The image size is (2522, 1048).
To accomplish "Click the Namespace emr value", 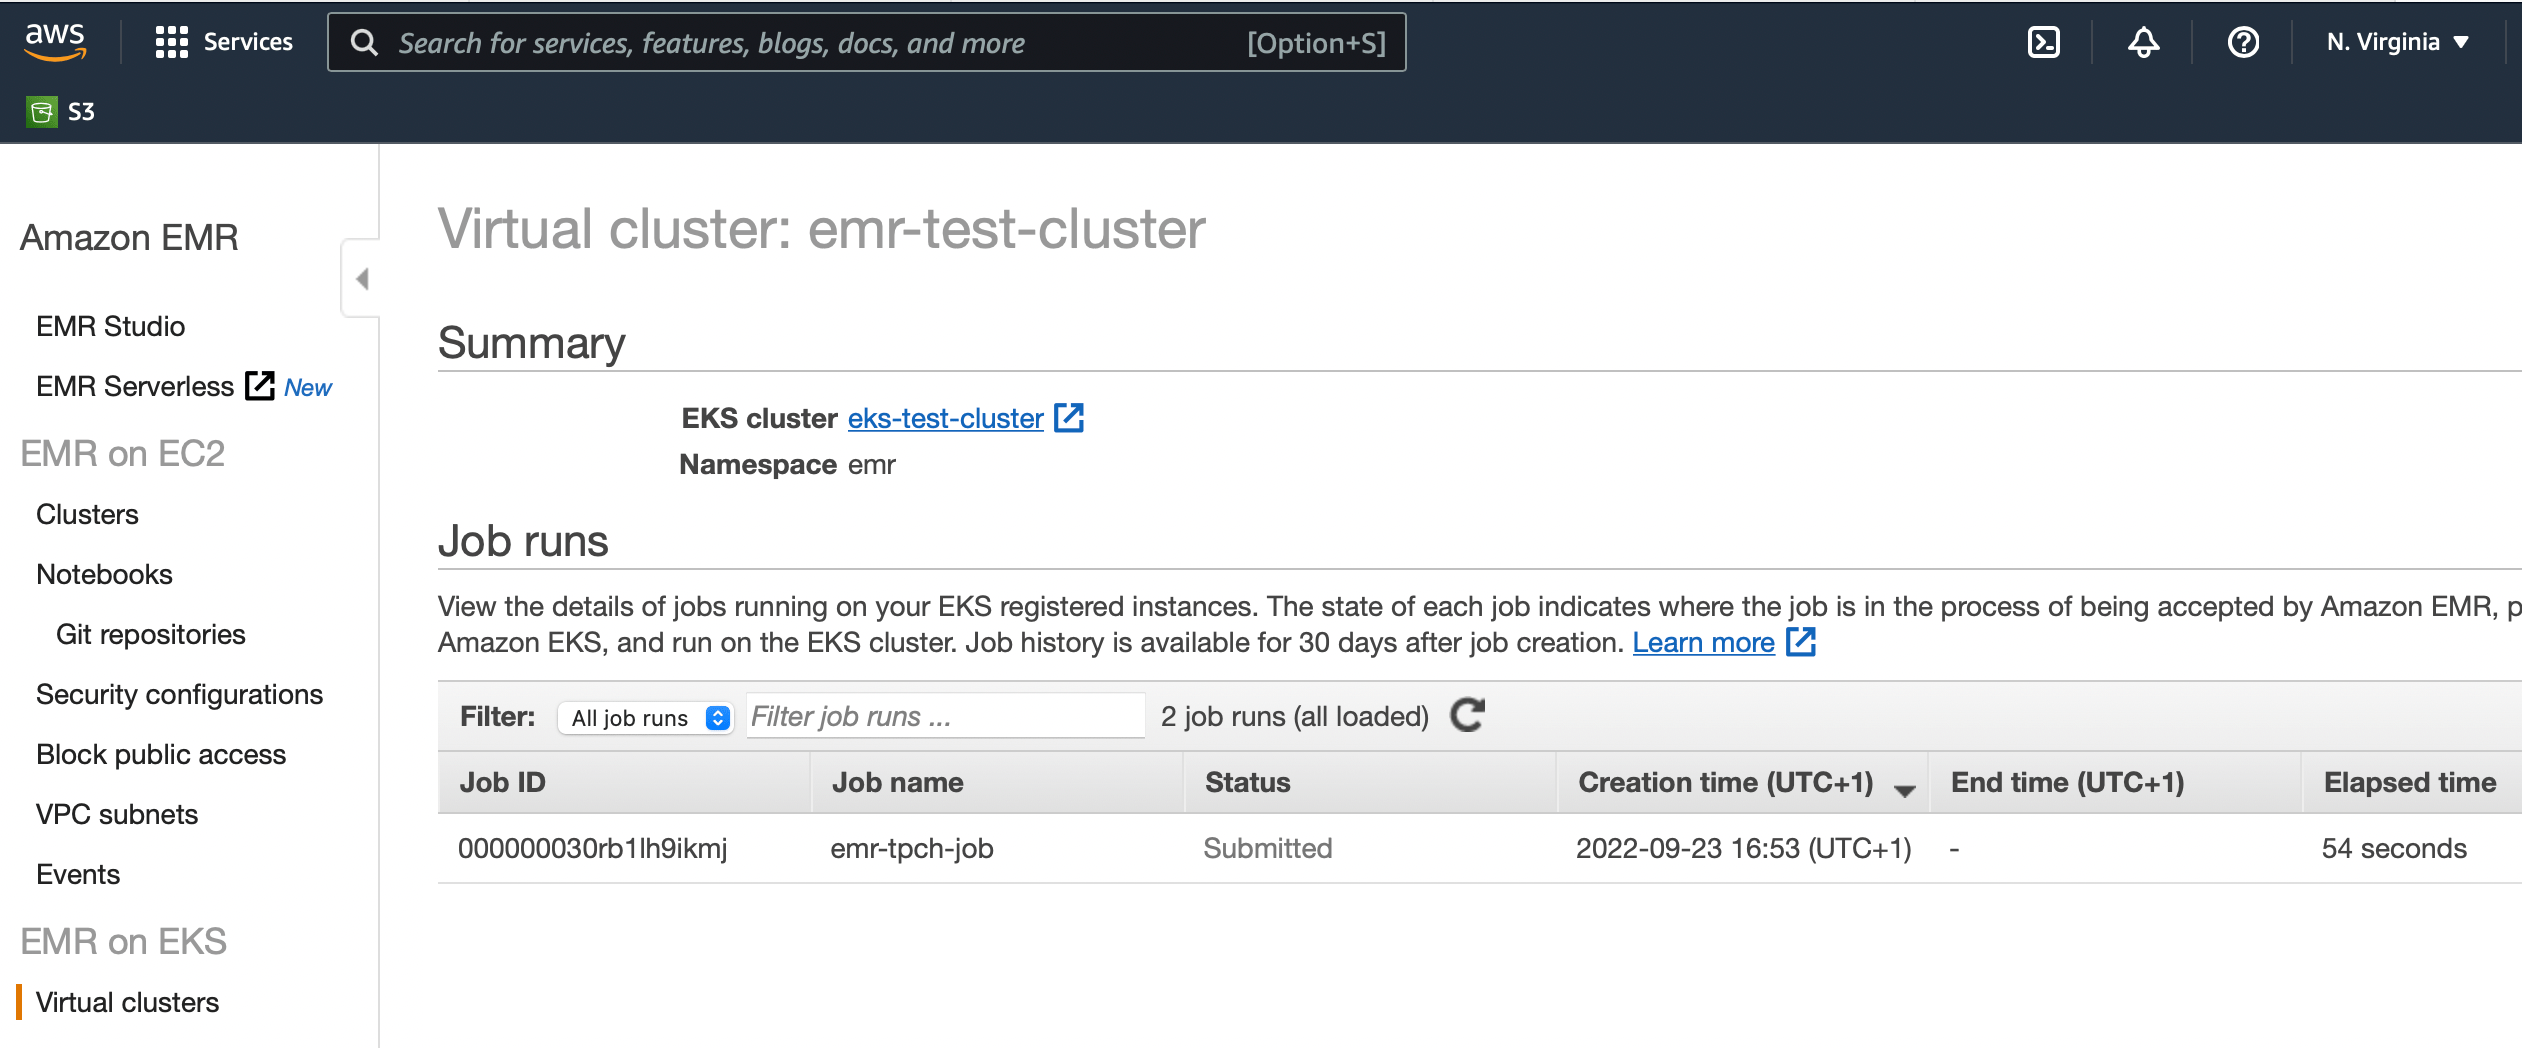I will pos(872,464).
